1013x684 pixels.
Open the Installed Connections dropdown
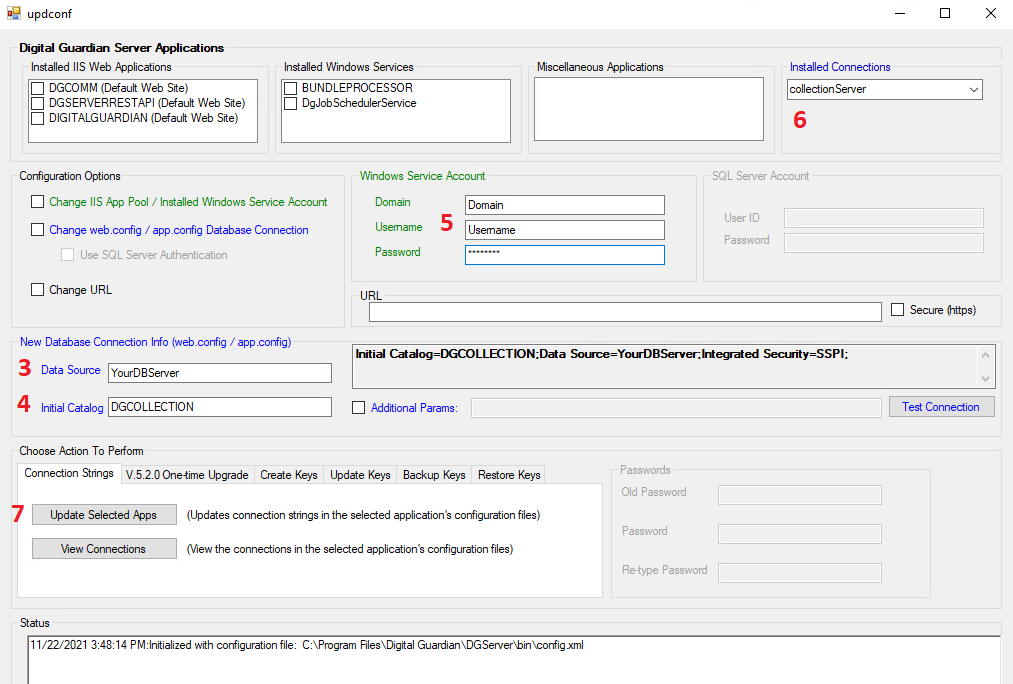tap(974, 89)
